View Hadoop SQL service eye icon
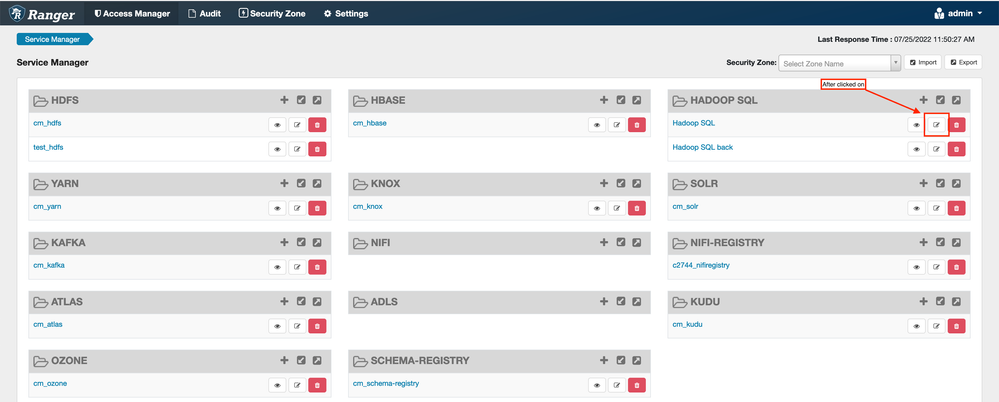999x402 pixels. click(x=916, y=126)
